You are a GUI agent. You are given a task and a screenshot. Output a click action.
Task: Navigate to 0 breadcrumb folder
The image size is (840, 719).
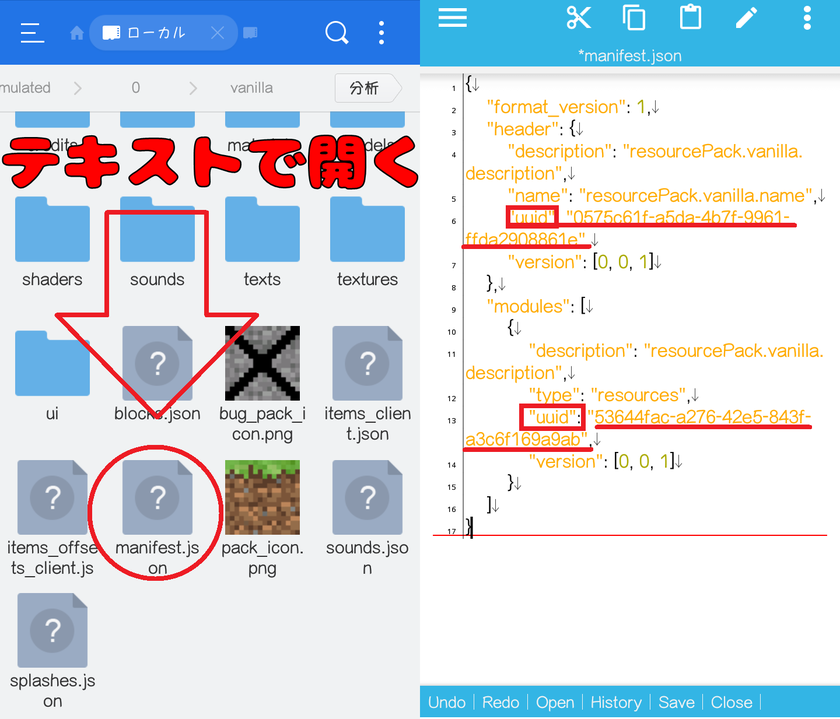pyautogui.click(x=136, y=88)
